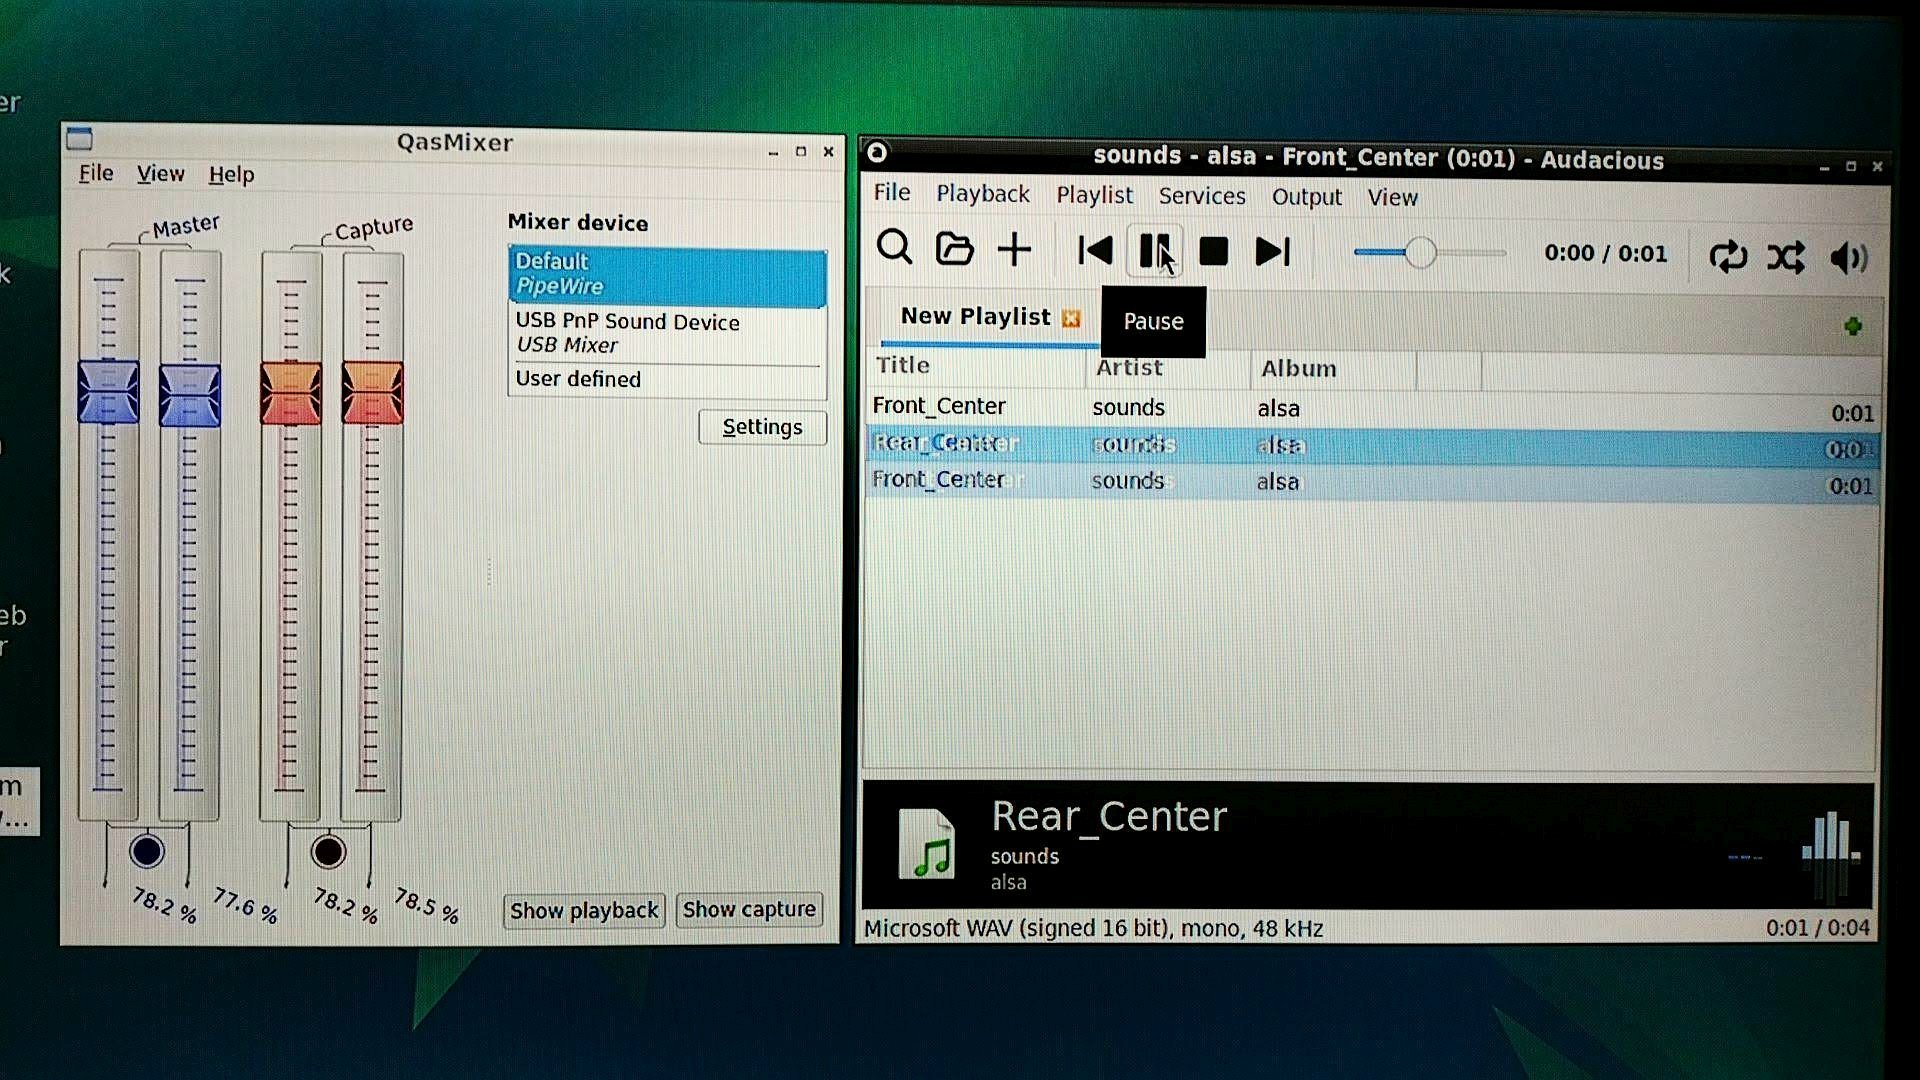The width and height of the screenshot is (1920, 1080).
Task: Click the open files folder icon
Action: [x=954, y=248]
